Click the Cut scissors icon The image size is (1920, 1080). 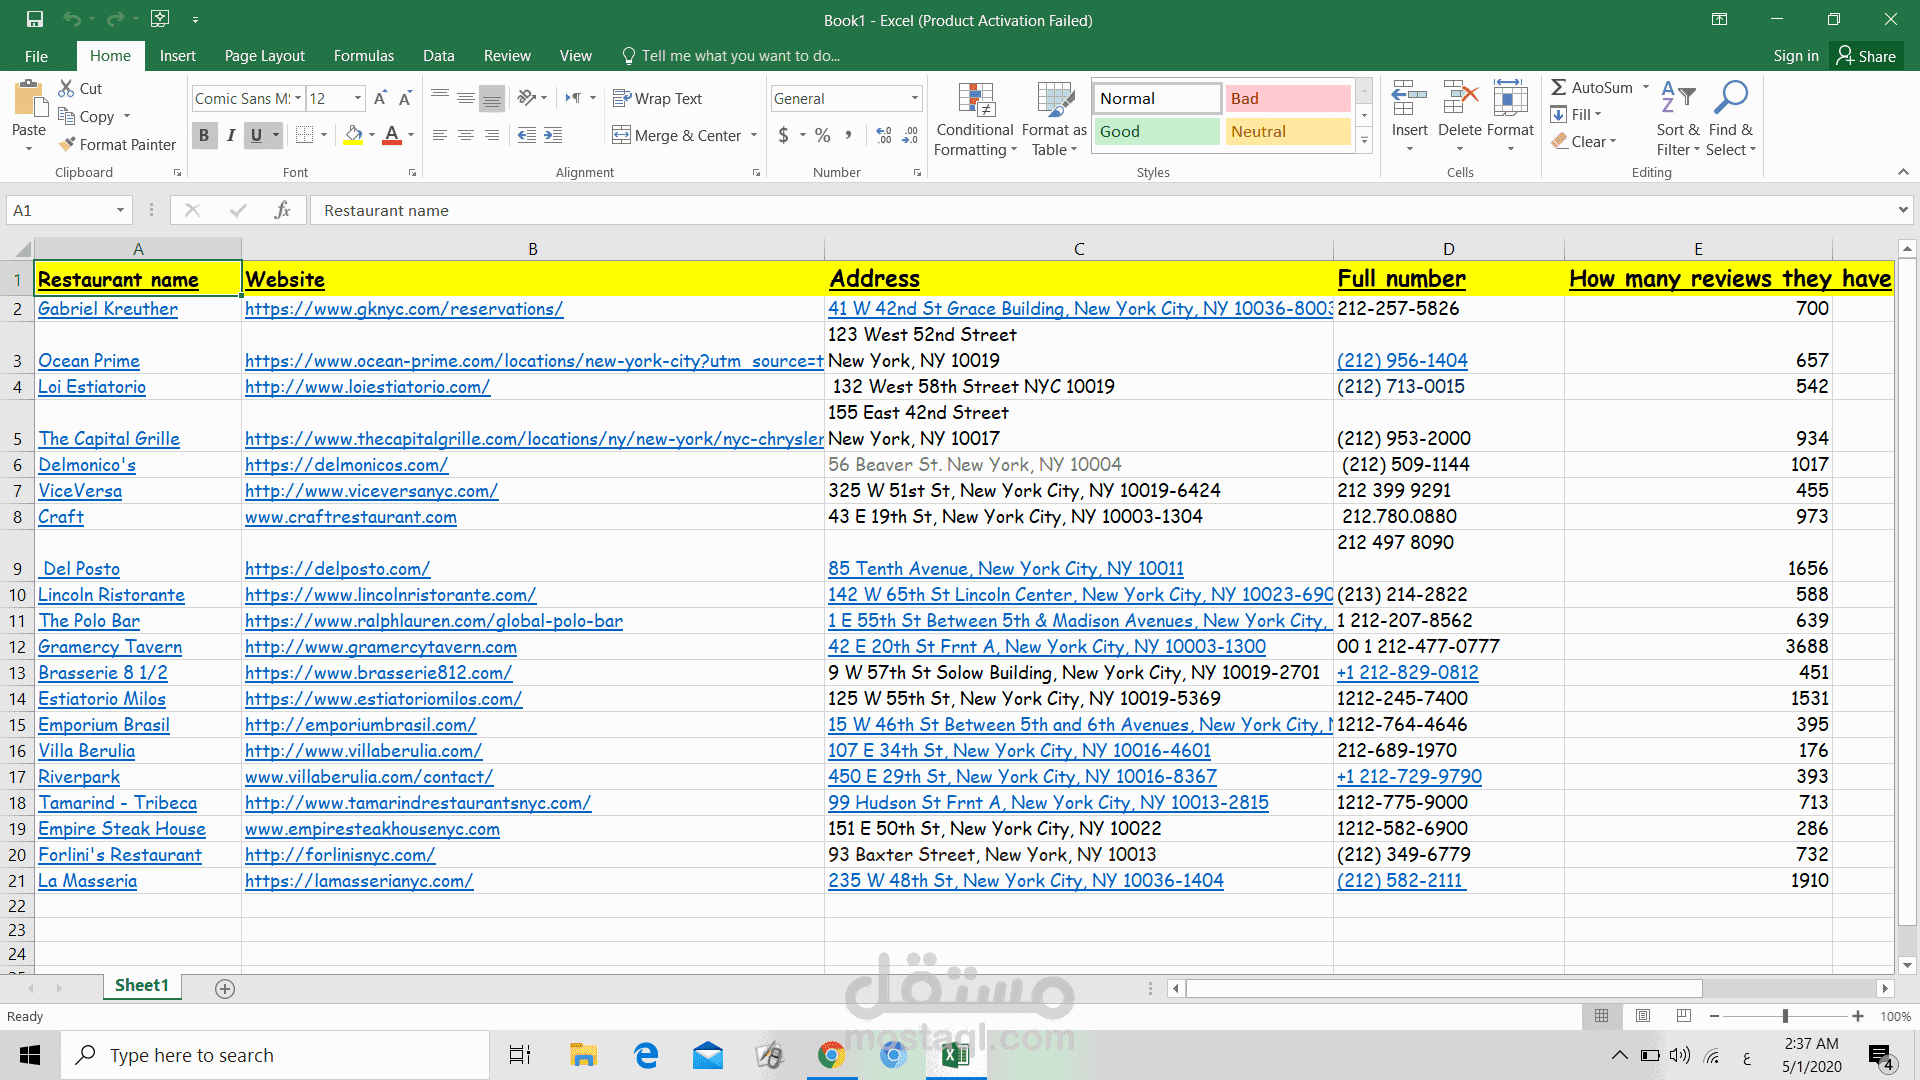tap(67, 88)
